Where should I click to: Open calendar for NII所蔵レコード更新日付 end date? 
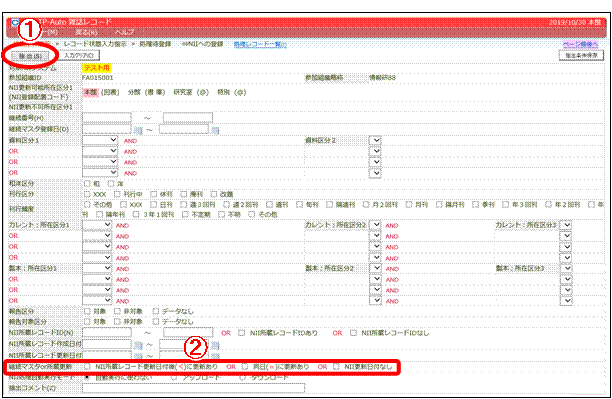215,356
